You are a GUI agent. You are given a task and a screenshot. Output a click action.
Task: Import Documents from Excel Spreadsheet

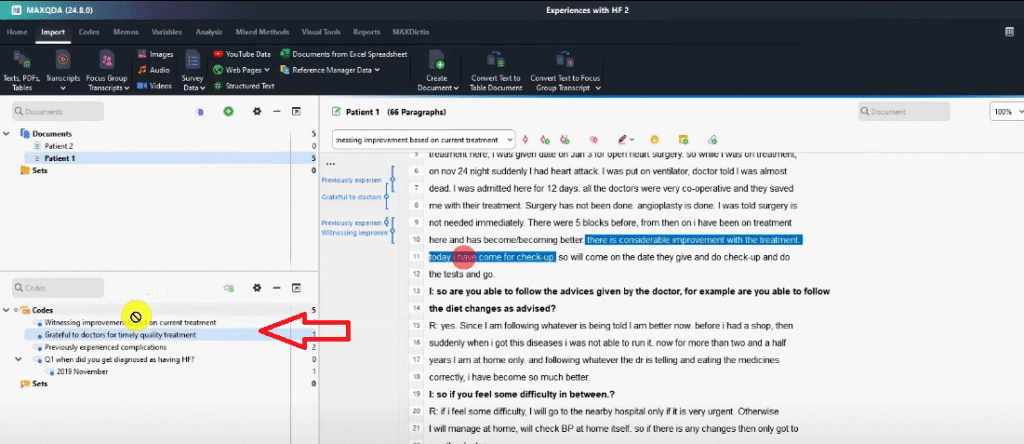click(344, 54)
